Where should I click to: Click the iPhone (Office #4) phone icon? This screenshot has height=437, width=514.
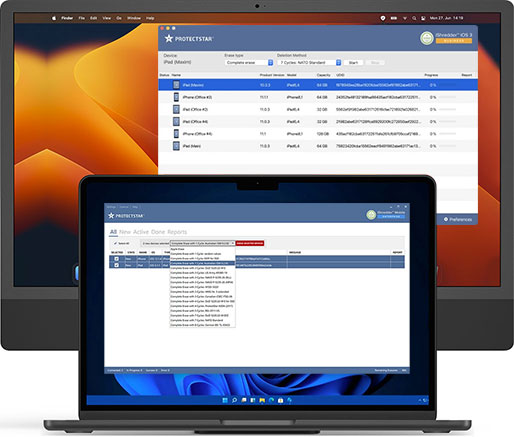(x=176, y=134)
